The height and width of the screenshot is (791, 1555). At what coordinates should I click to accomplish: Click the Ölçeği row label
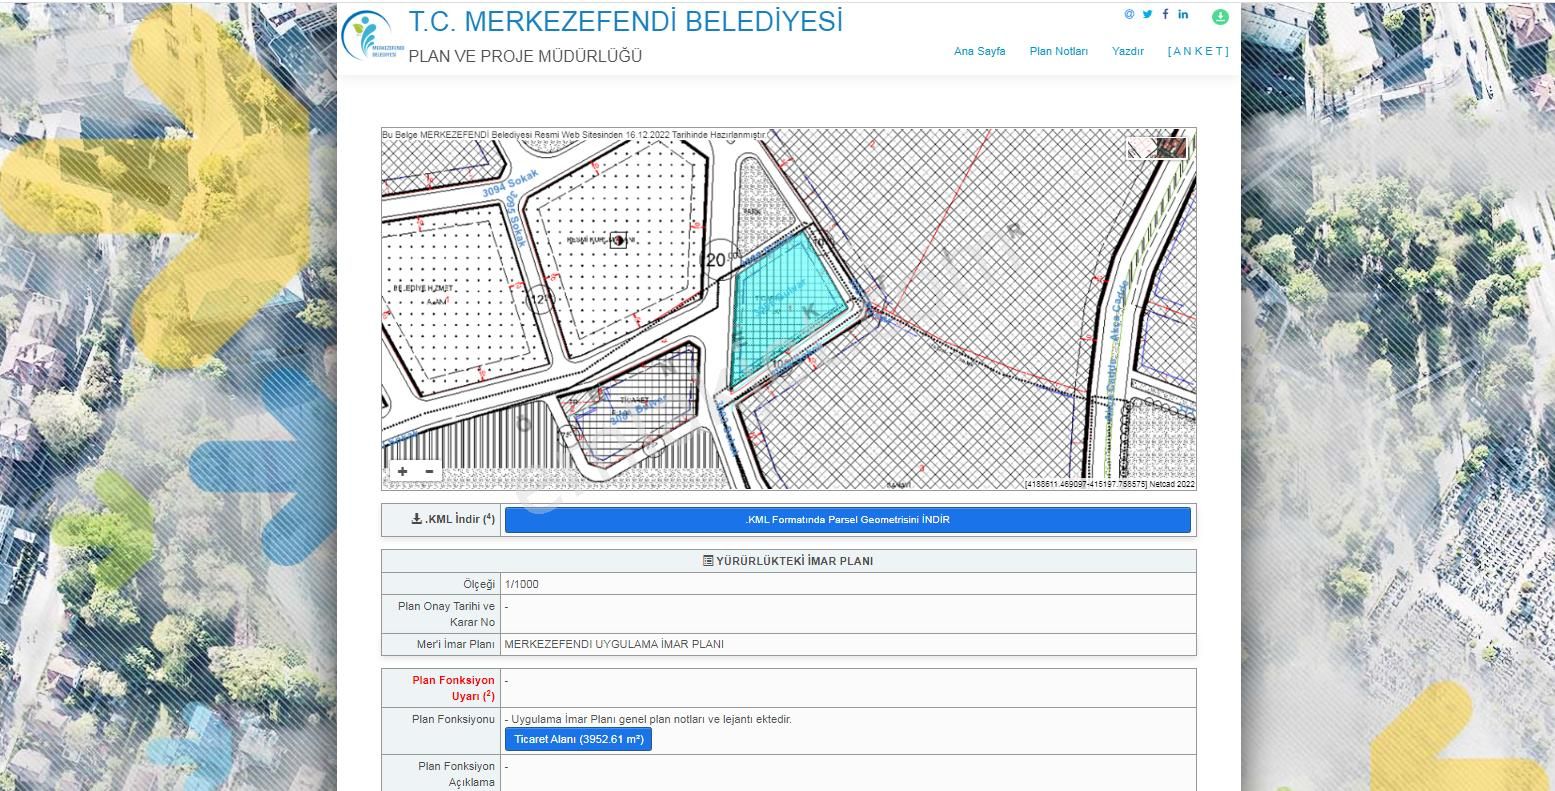click(478, 584)
